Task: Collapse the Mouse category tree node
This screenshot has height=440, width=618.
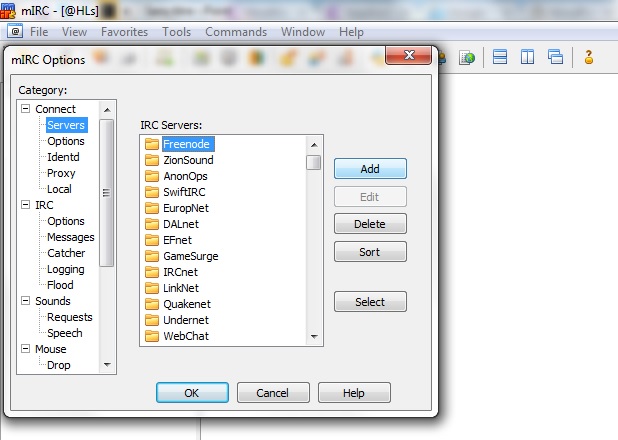Action: coord(26,349)
